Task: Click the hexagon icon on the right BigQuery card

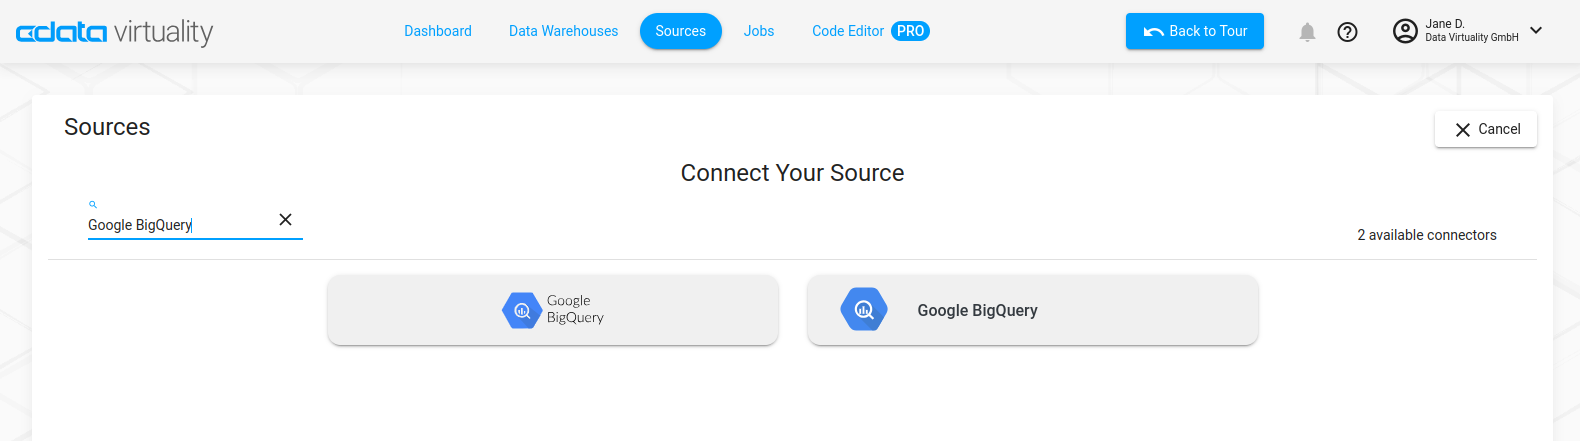Action: coord(864,310)
